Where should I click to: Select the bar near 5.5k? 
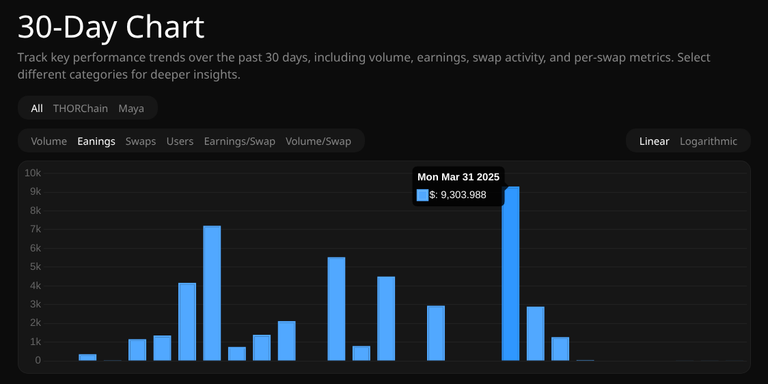(336, 309)
